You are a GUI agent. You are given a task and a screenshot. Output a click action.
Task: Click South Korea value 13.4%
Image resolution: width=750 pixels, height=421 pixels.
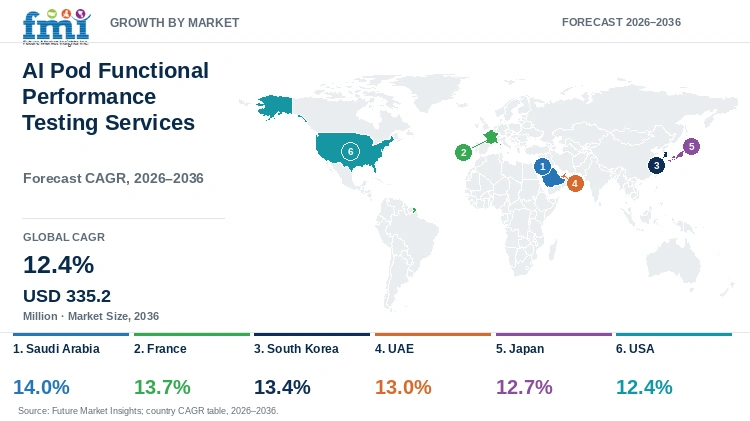(282, 387)
